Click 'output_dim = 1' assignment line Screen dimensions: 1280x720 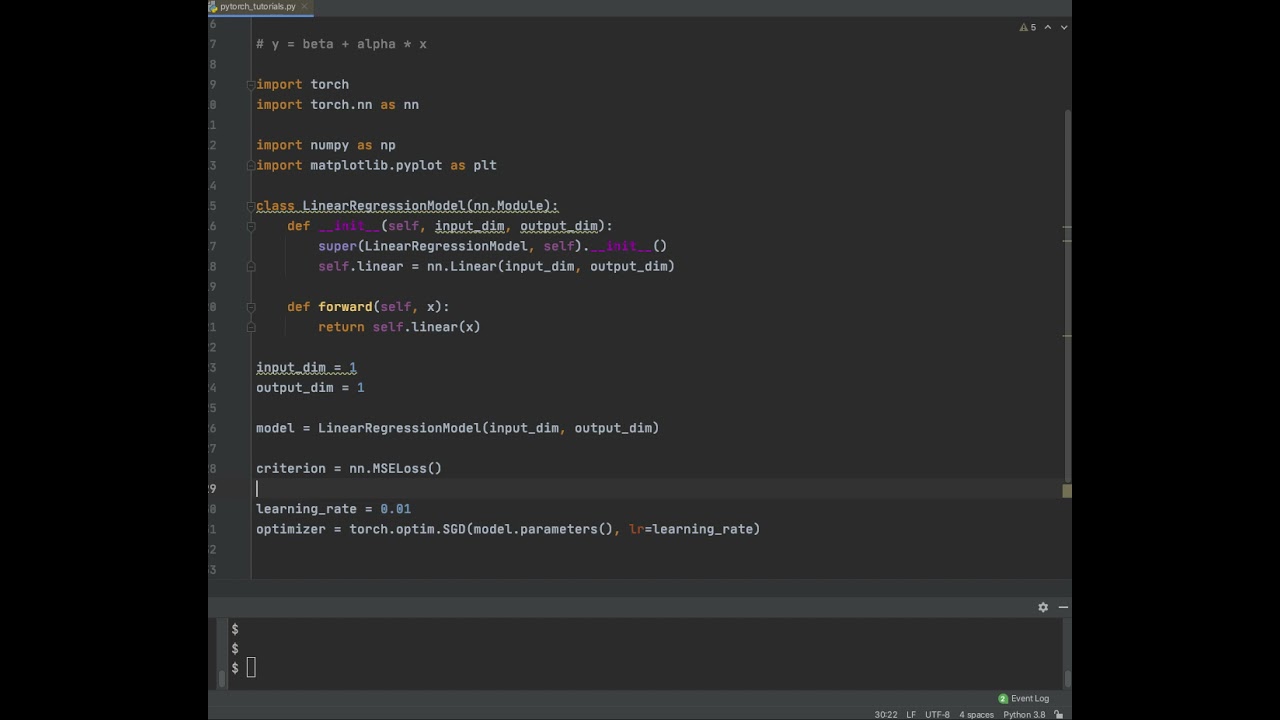tap(310, 388)
